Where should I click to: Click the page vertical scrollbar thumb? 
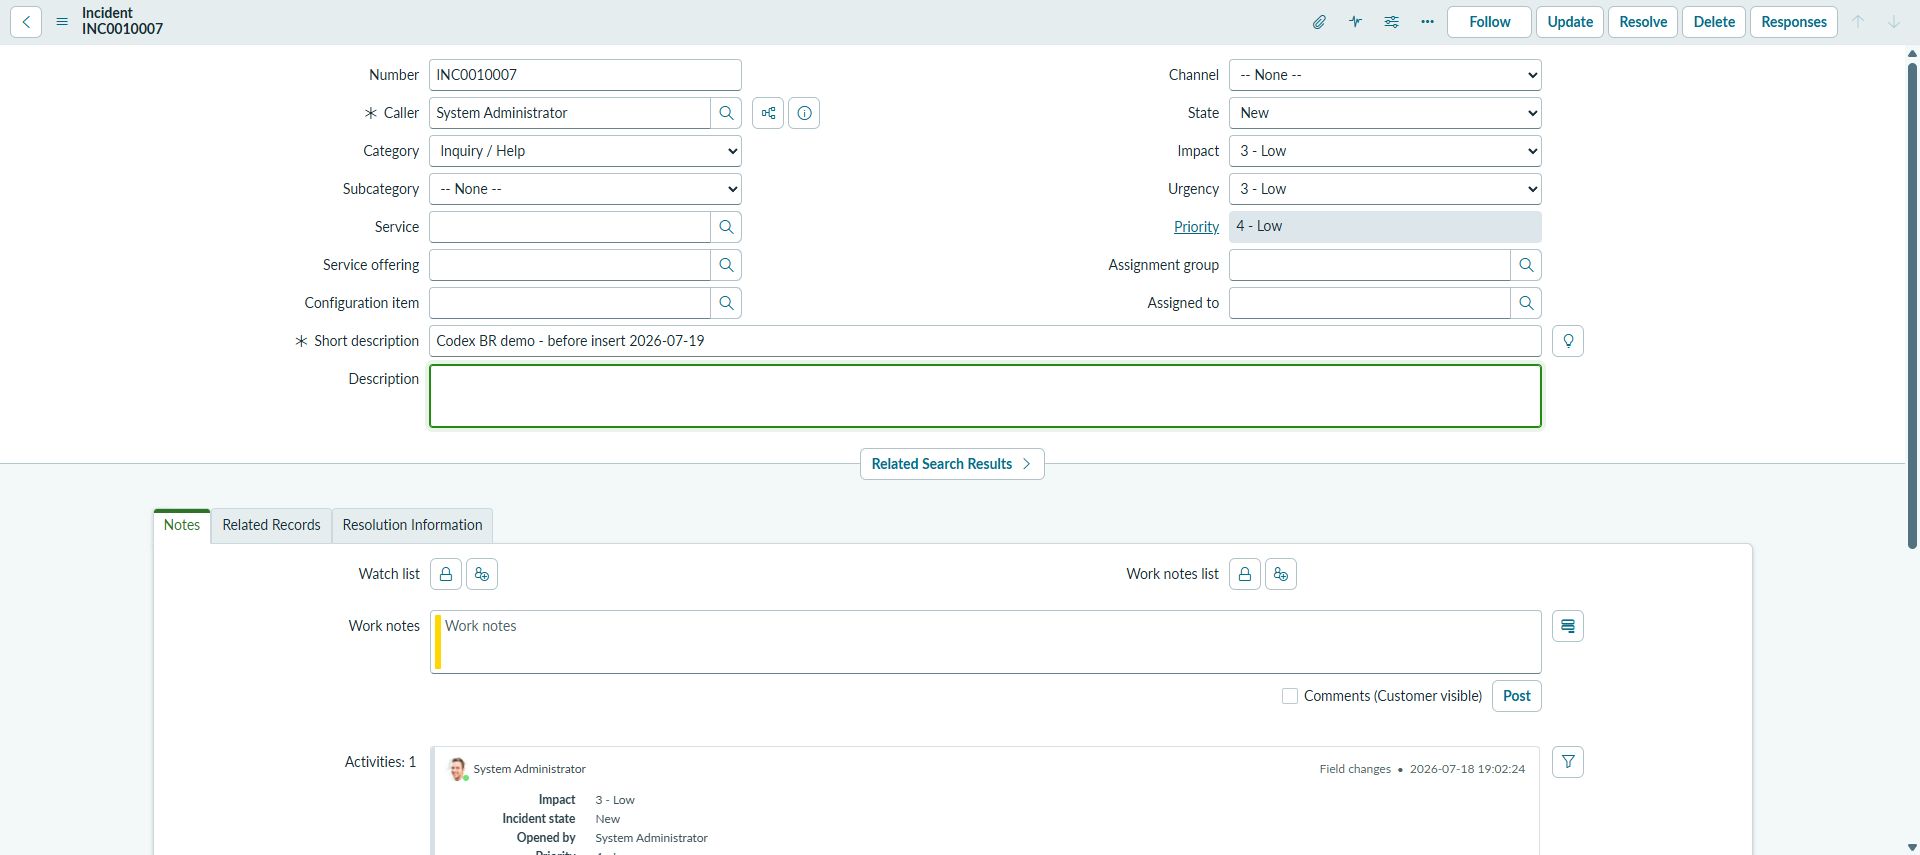pyautogui.click(x=1912, y=305)
